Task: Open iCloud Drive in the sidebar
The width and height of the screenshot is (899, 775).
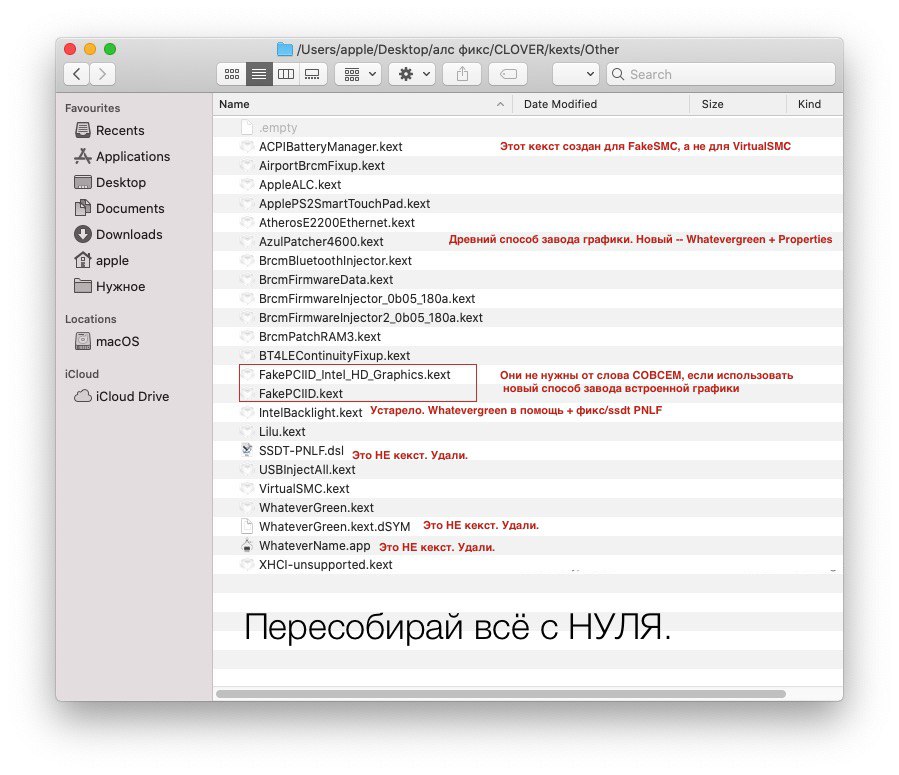Action: pos(122,396)
